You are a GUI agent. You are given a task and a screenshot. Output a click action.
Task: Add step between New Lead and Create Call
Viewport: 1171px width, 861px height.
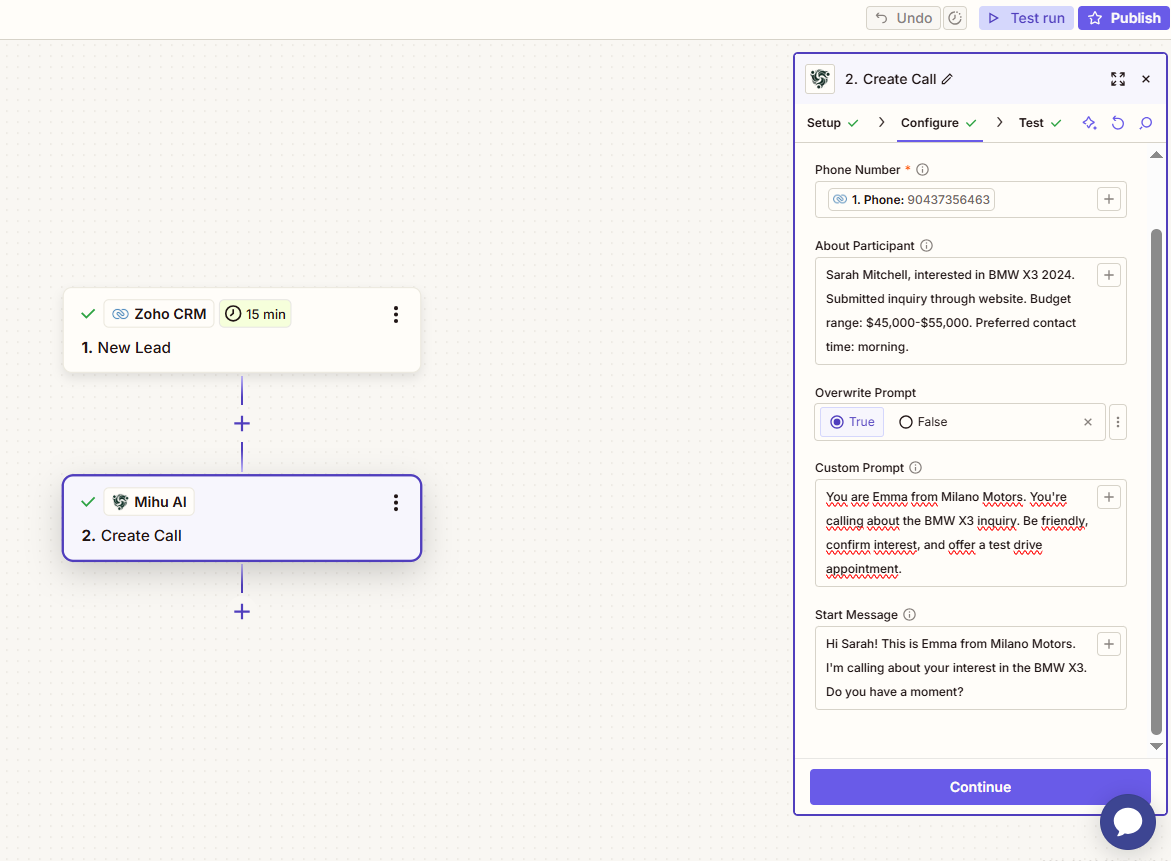pyautogui.click(x=242, y=423)
